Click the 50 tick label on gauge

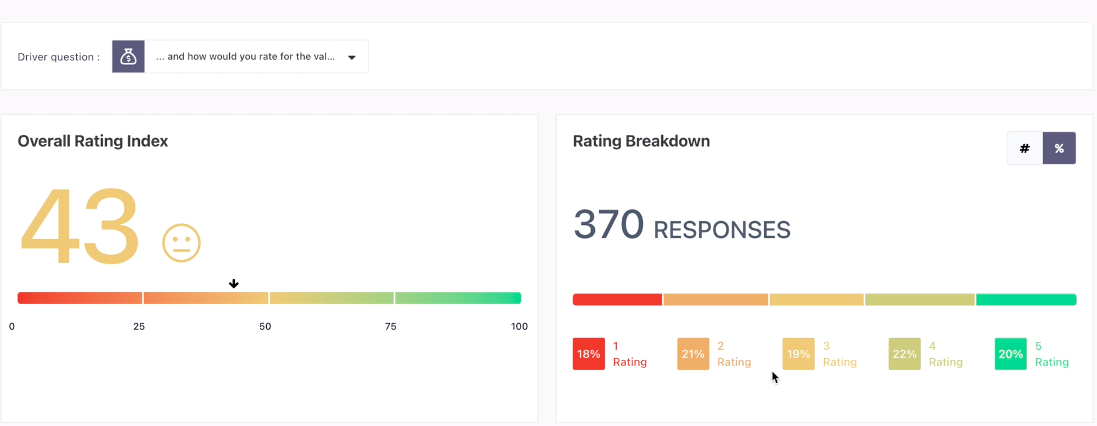tap(265, 326)
